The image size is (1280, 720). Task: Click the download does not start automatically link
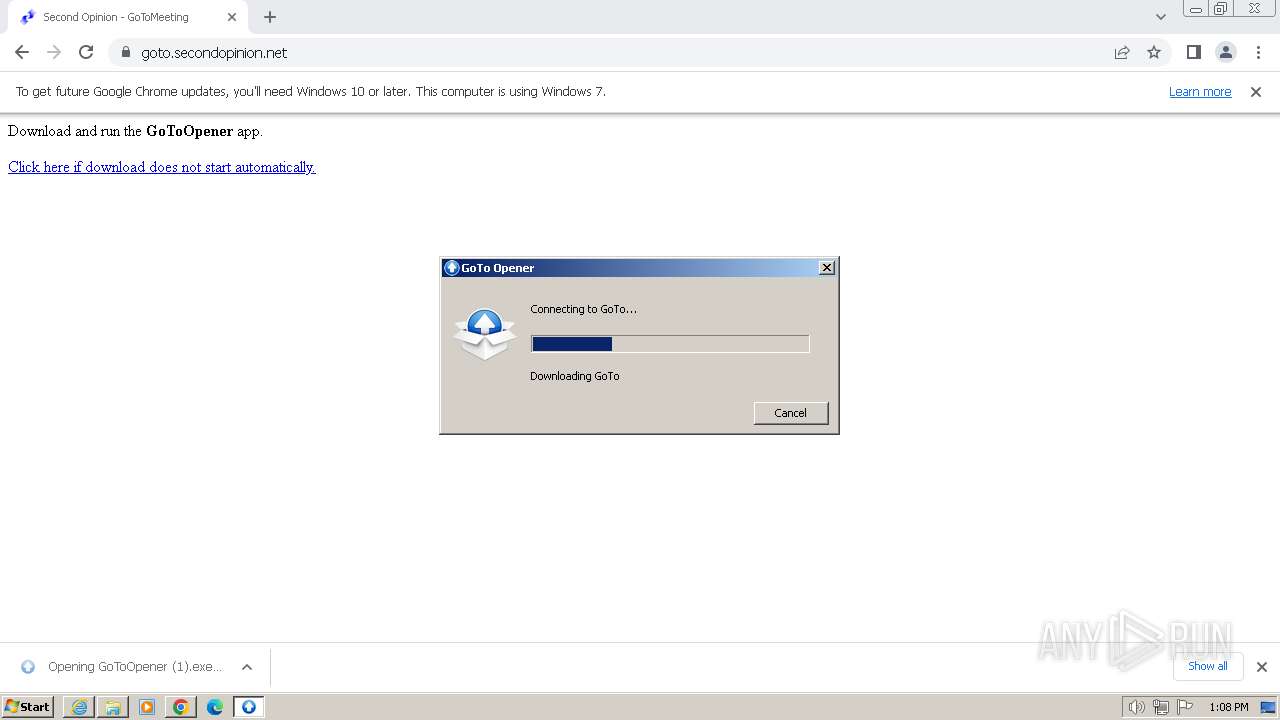[x=162, y=167]
